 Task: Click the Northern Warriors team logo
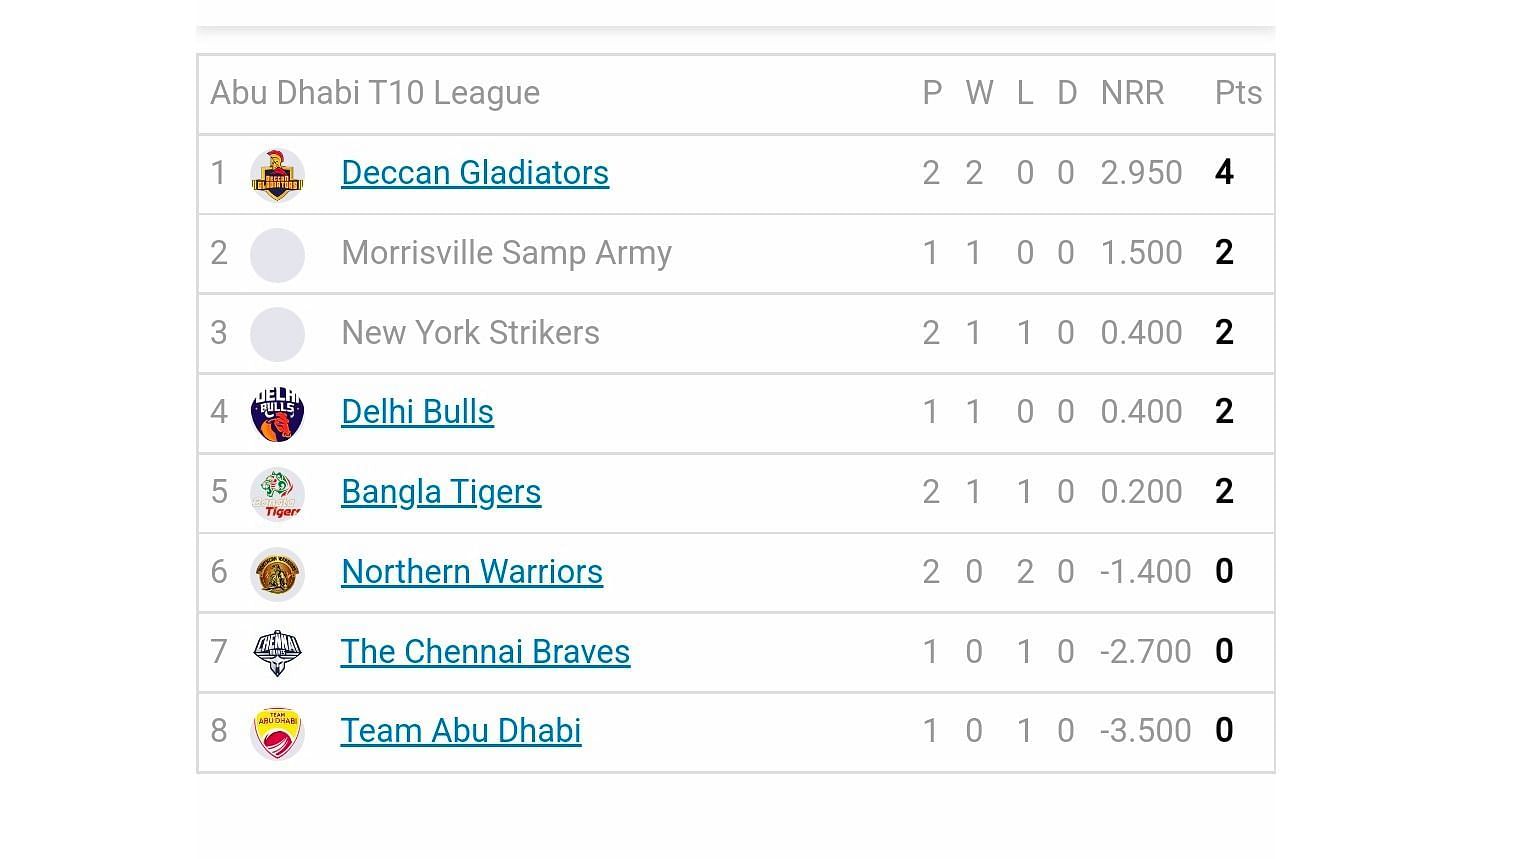tap(277, 574)
